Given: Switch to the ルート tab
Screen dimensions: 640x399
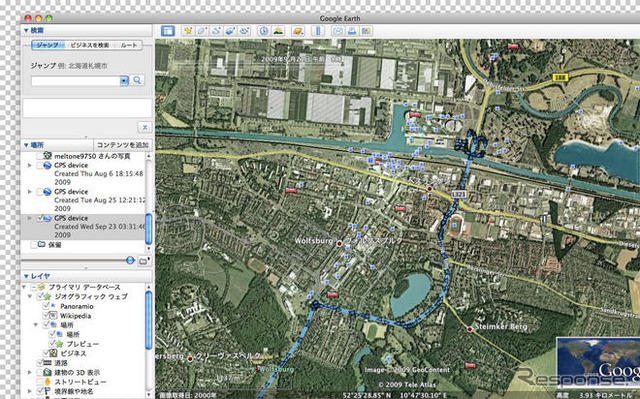Looking at the screenshot, I should click(x=129, y=45).
